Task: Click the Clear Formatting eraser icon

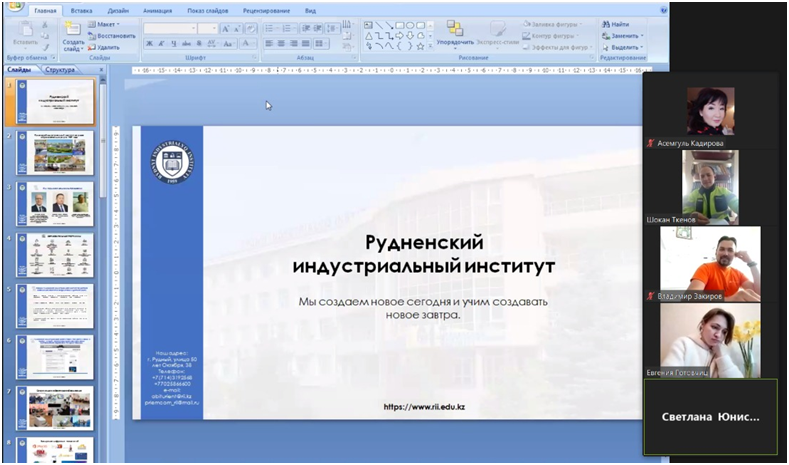Action: click(x=251, y=29)
